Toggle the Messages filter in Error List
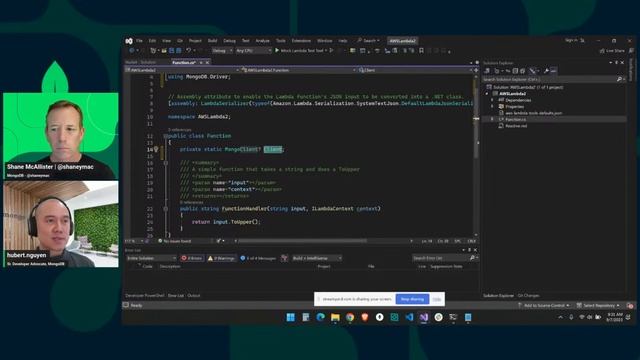This screenshot has height=360, width=640. coord(258,258)
